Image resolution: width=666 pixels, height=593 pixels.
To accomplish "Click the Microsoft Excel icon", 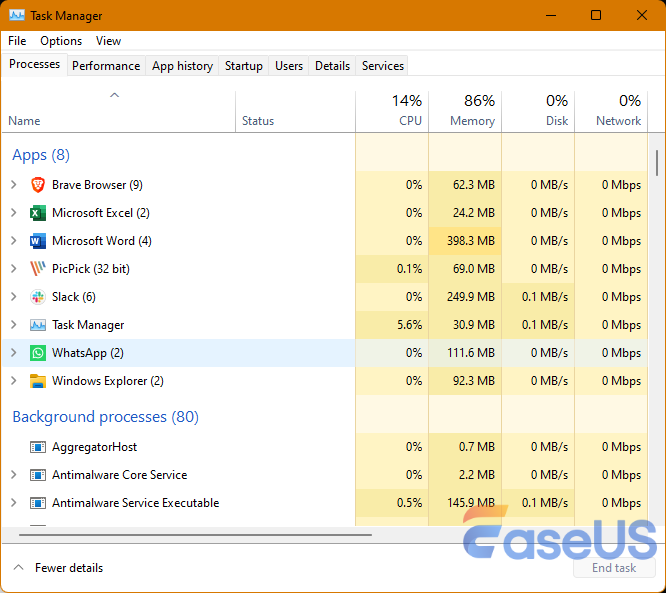I will tap(38, 213).
